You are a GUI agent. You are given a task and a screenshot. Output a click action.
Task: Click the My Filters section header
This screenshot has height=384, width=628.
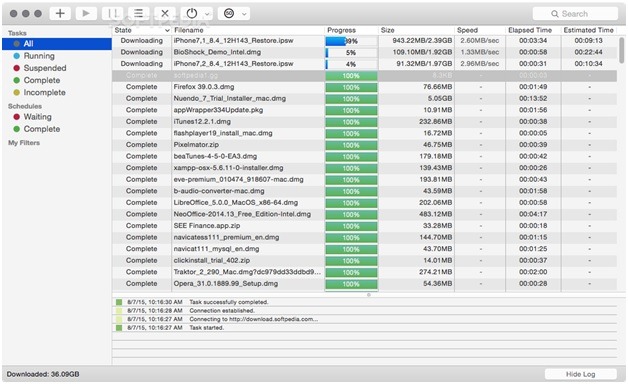pyautogui.click(x=24, y=143)
